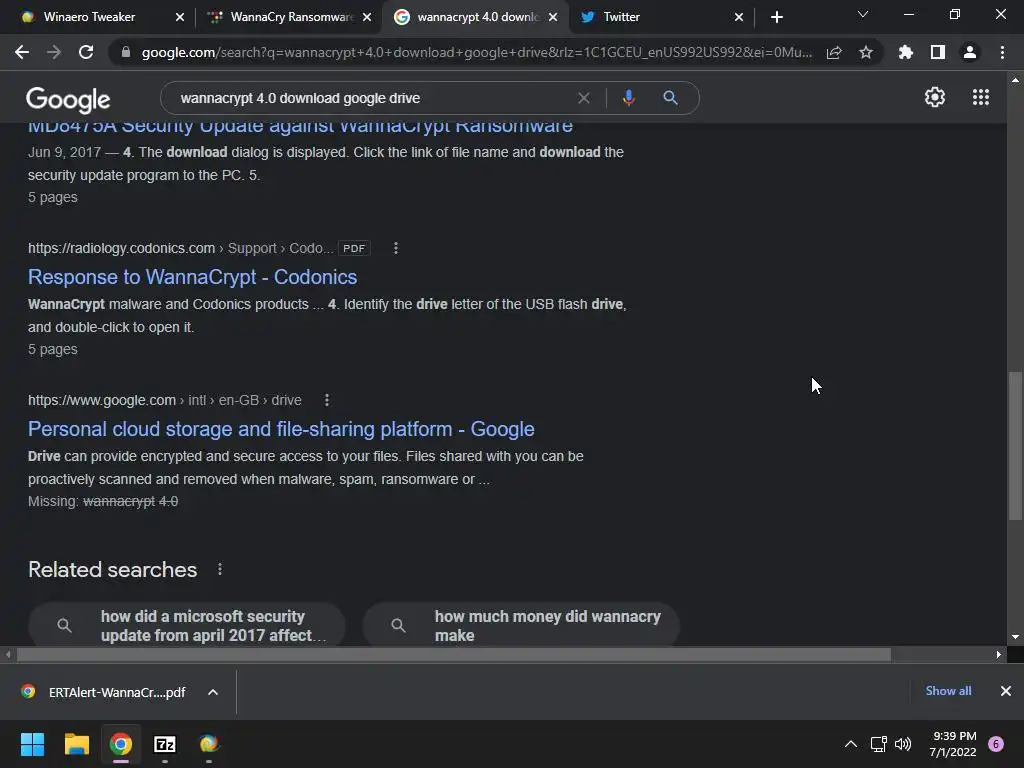Open the Extensions puzzle icon
1024x768 pixels.
[x=905, y=52]
